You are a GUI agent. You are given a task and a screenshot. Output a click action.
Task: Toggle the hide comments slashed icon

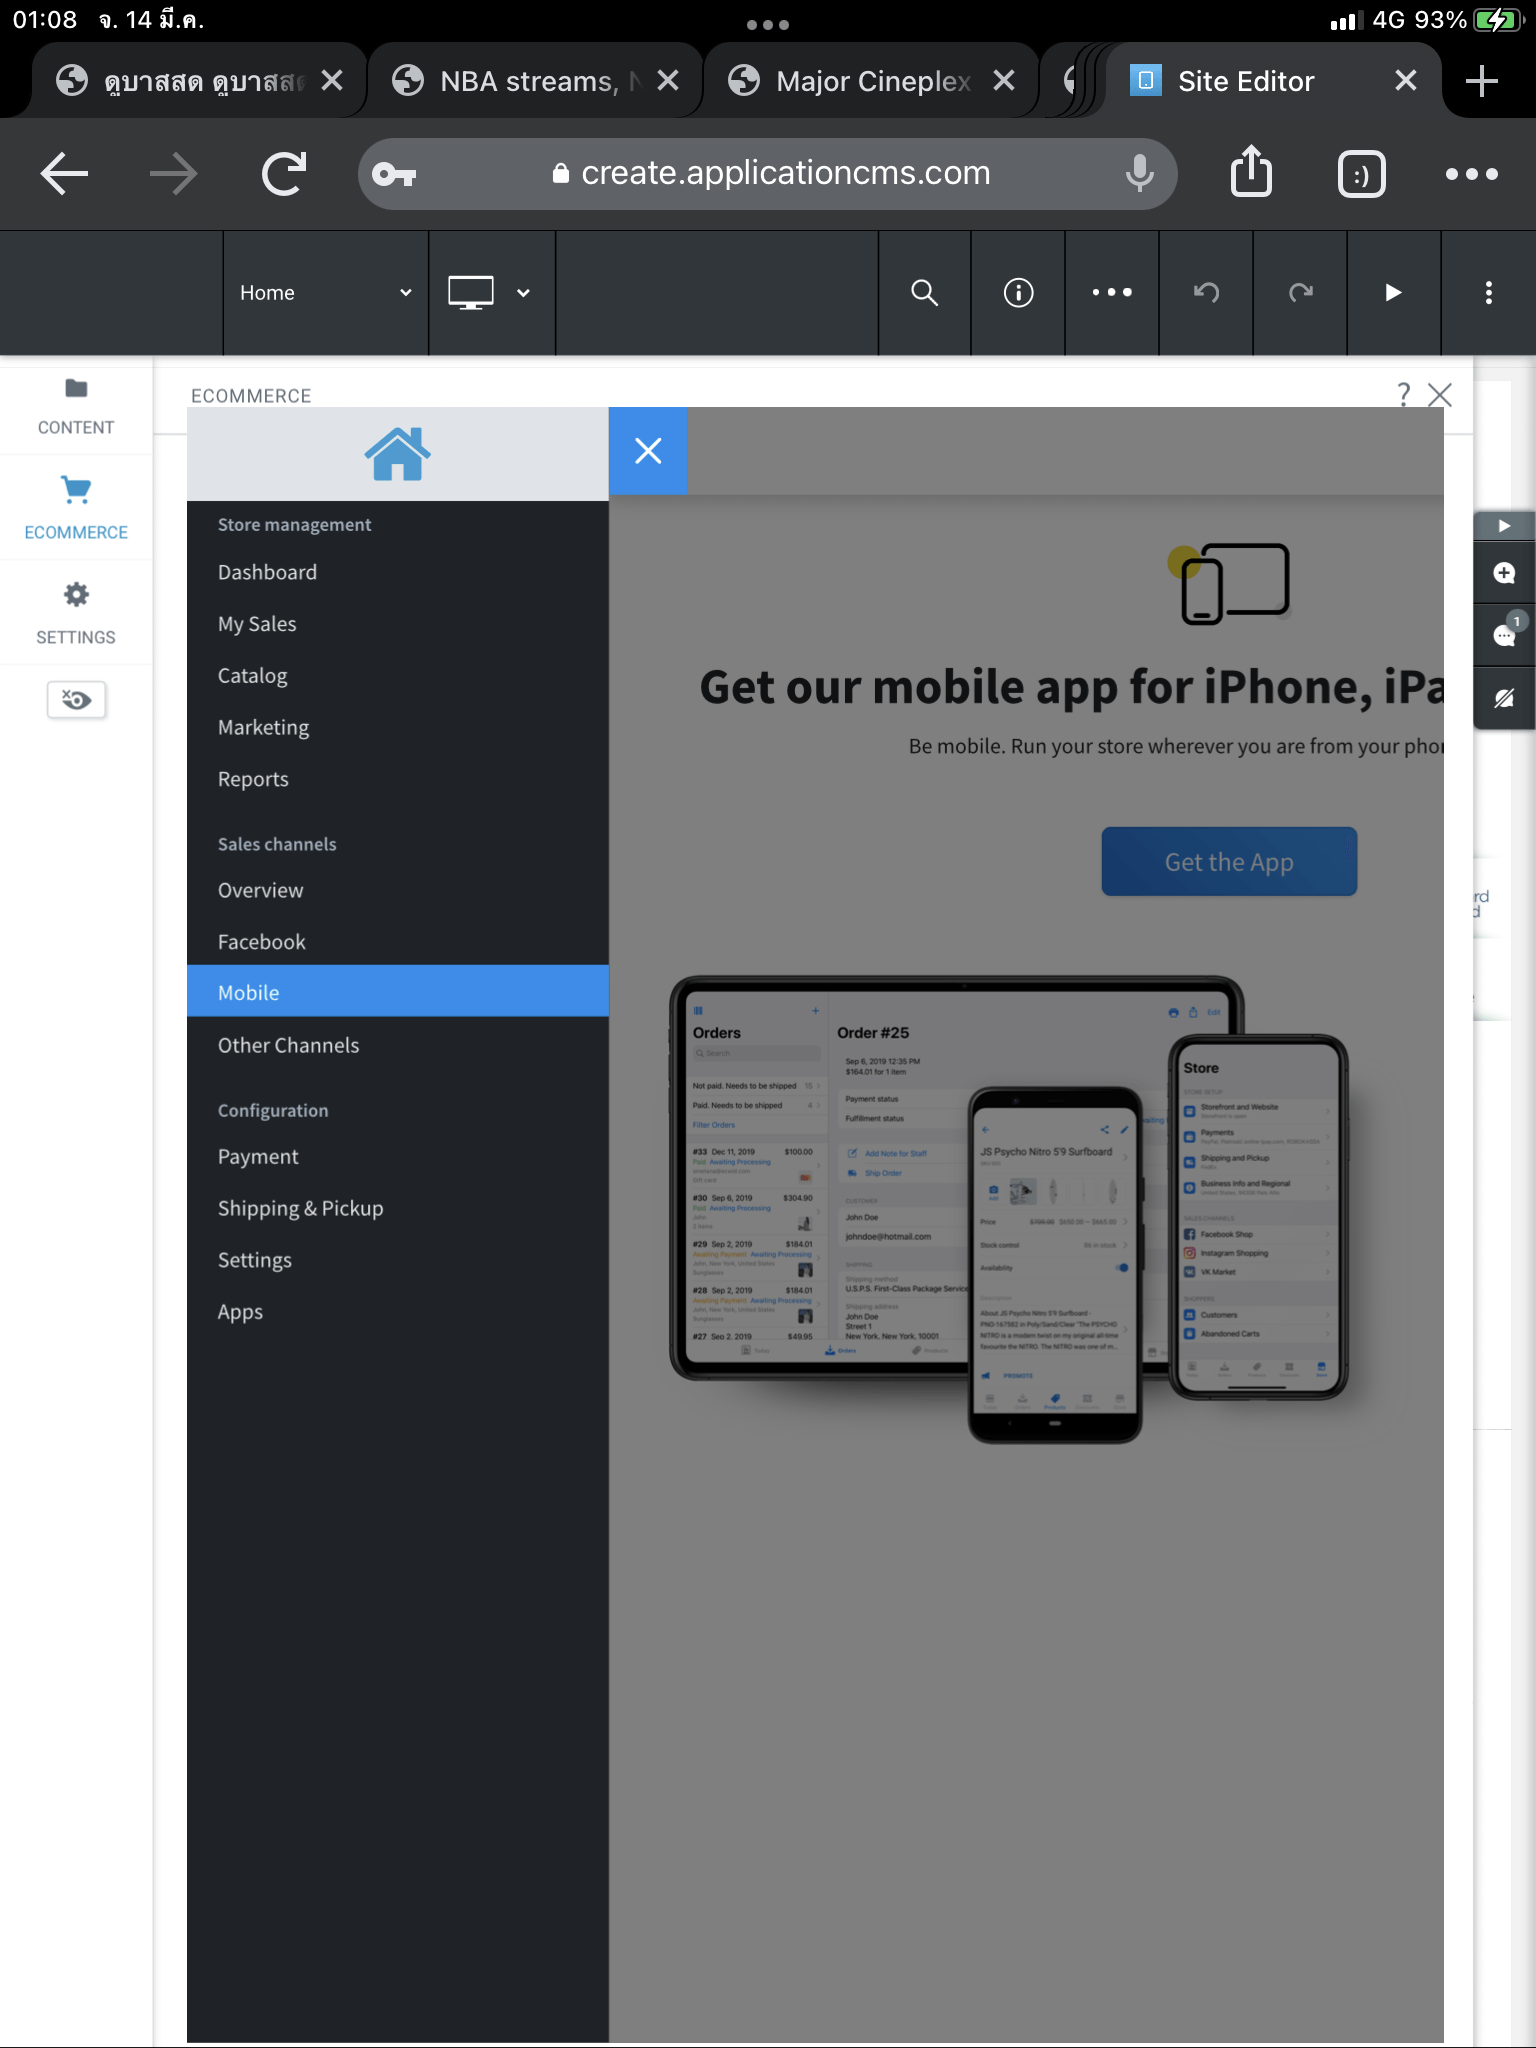point(1504,698)
